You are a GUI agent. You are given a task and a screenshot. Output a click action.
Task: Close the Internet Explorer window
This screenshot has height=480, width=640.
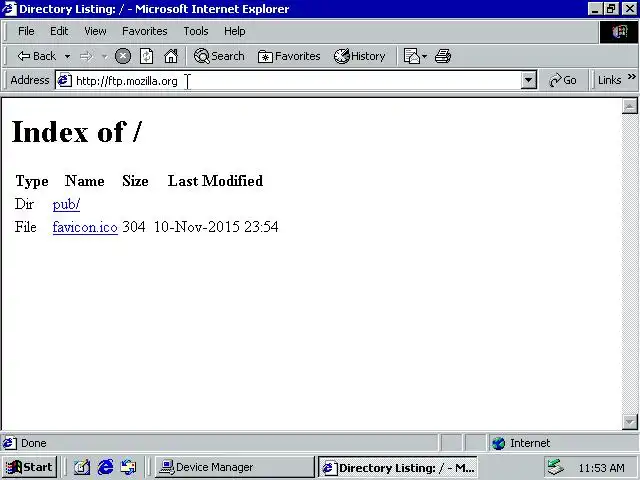pos(629,9)
